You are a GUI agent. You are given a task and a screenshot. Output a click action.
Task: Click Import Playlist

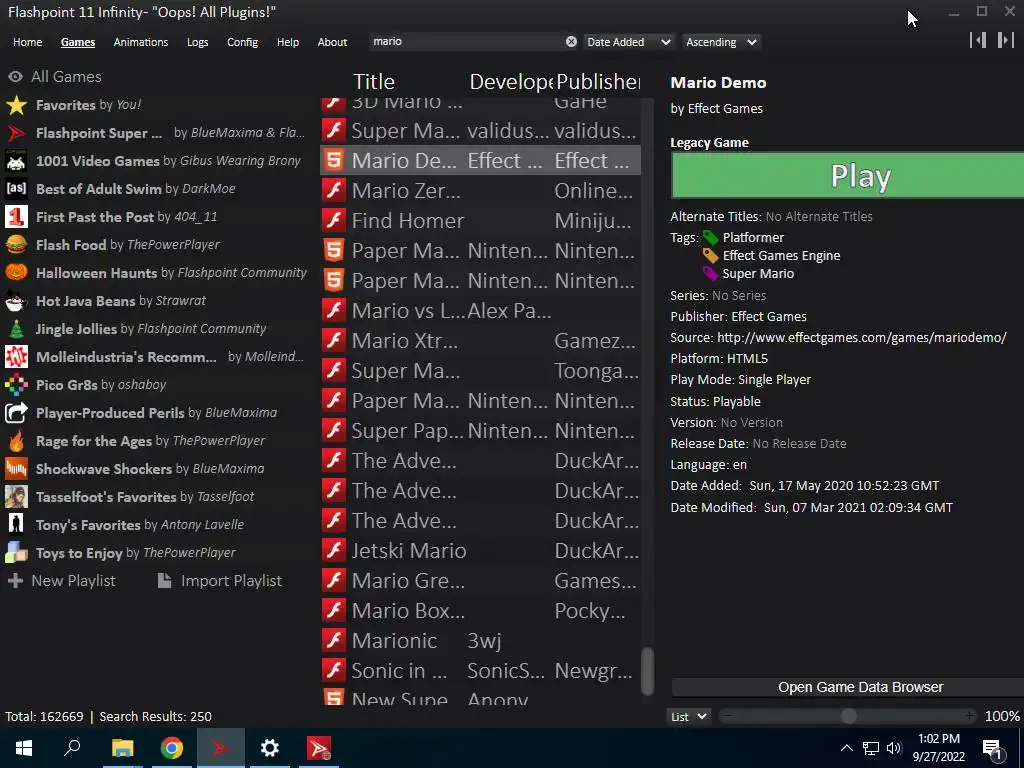(220, 581)
